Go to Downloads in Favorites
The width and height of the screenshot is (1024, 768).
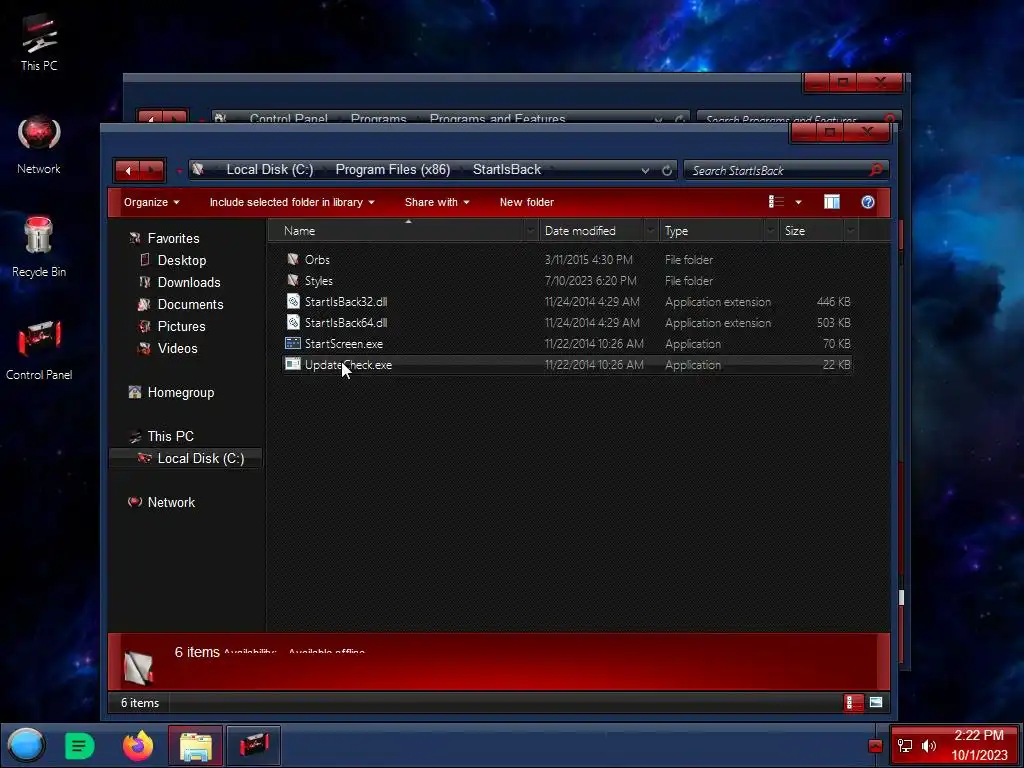(189, 282)
